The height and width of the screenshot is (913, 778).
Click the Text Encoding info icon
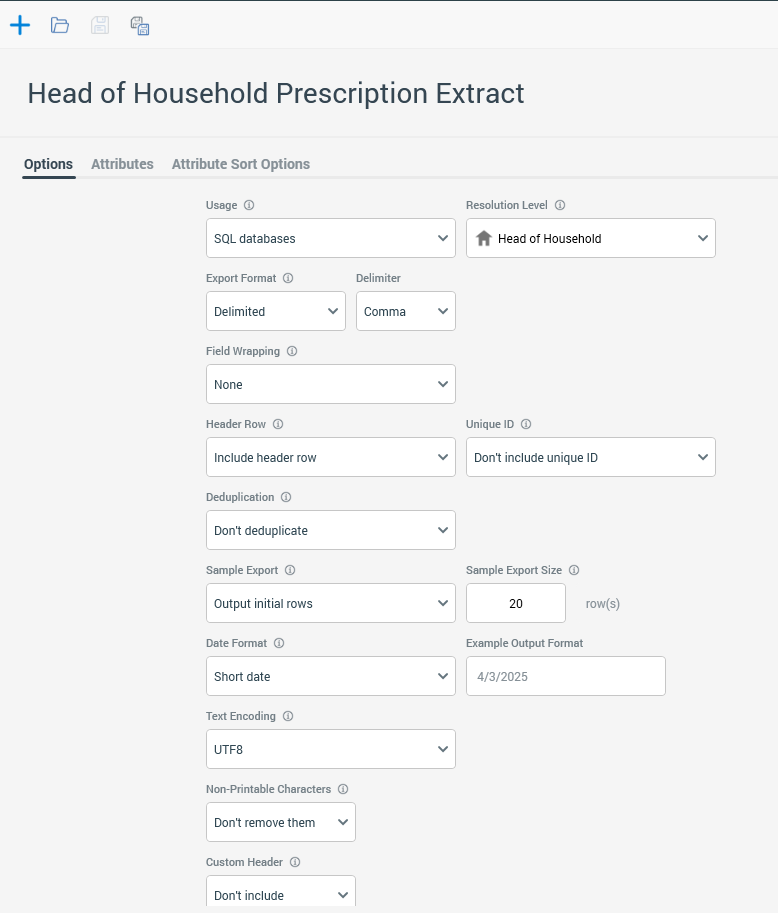coord(288,716)
